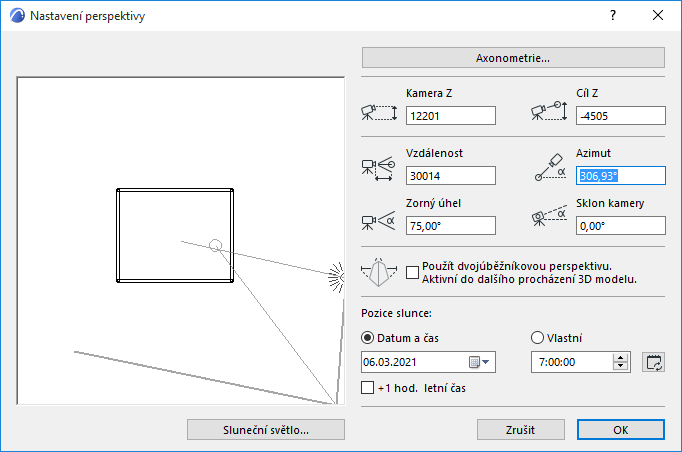Click the two-point perspective icon
Image resolution: width=682 pixels, height=452 pixels.
point(381,273)
